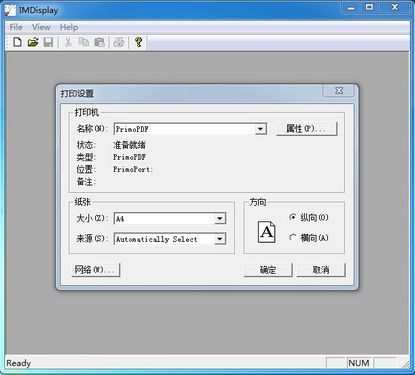Click the About question mark icon
415x375 pixels.
tap(138, 42)
